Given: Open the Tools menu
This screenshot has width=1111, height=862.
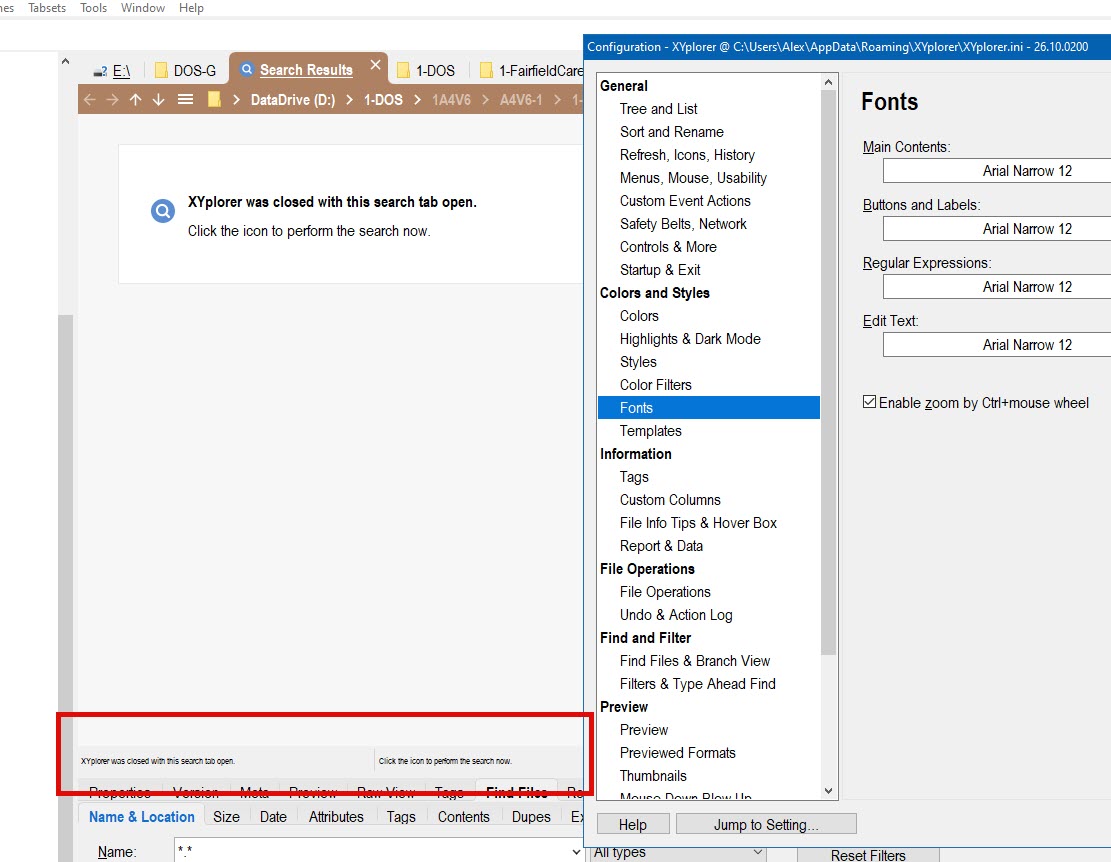Looking at the screenshot, I should pyautogui.click(x=93, y=8).
